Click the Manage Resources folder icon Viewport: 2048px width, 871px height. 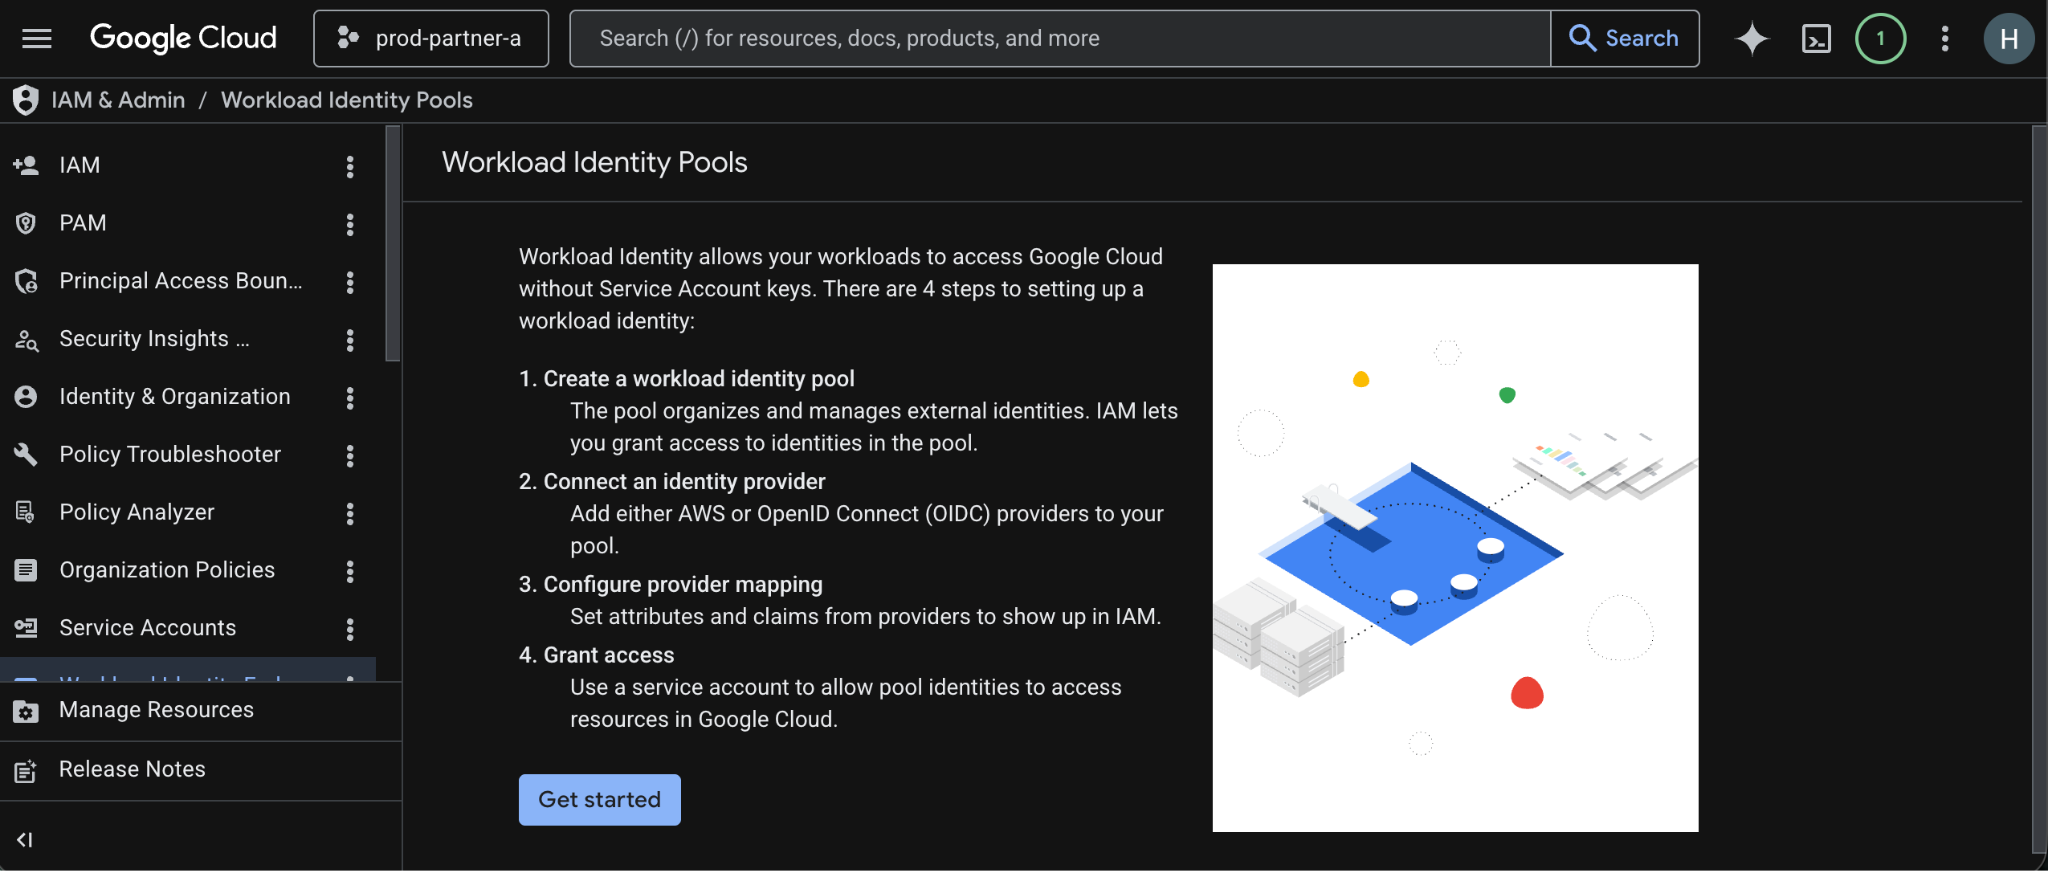tap(26, 711)
